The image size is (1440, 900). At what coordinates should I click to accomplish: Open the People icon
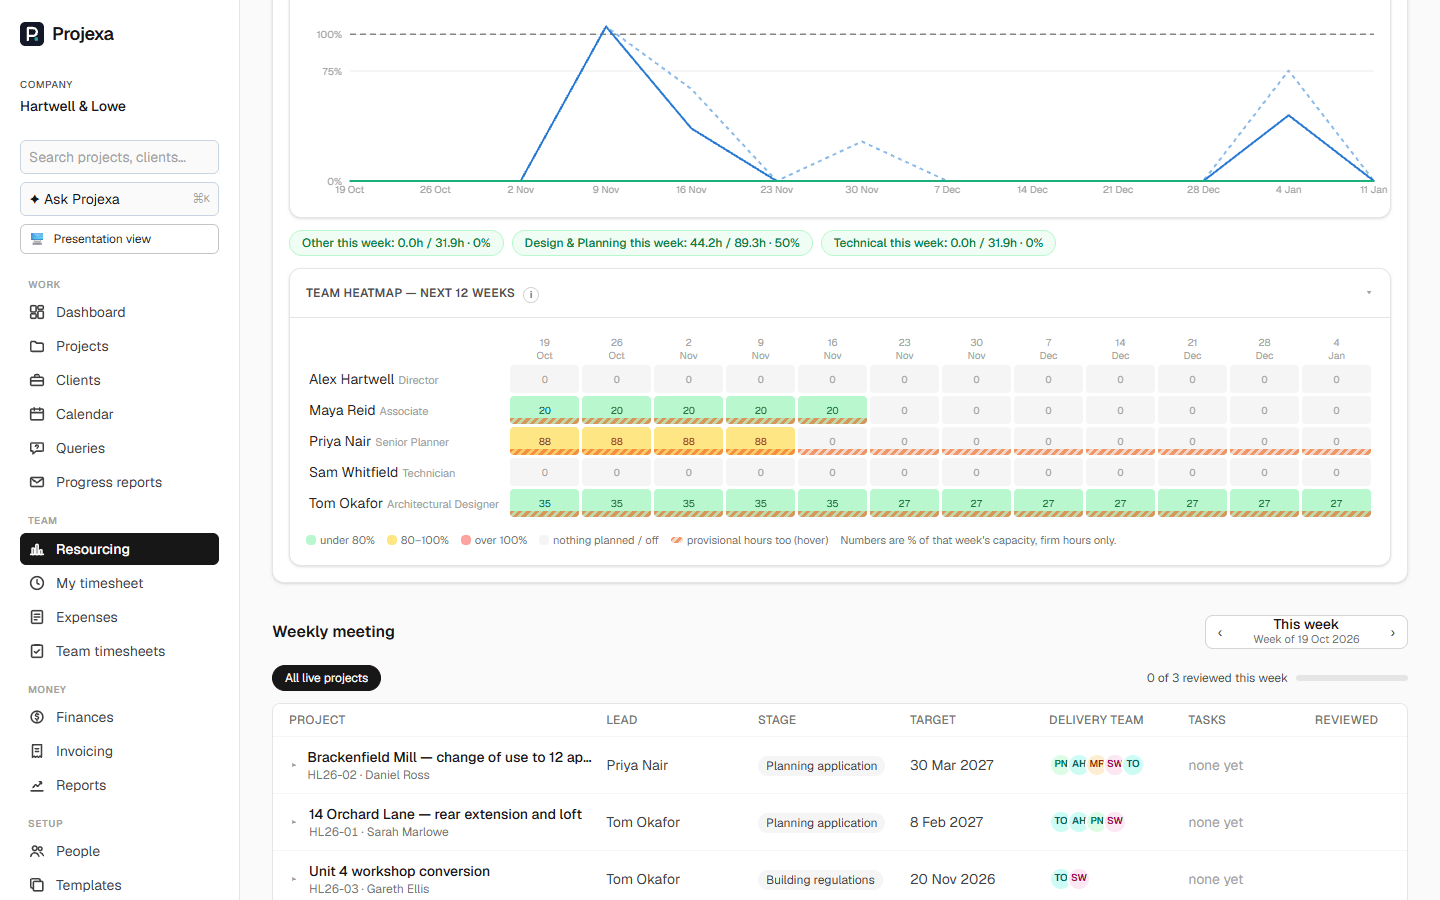(37, 851)
